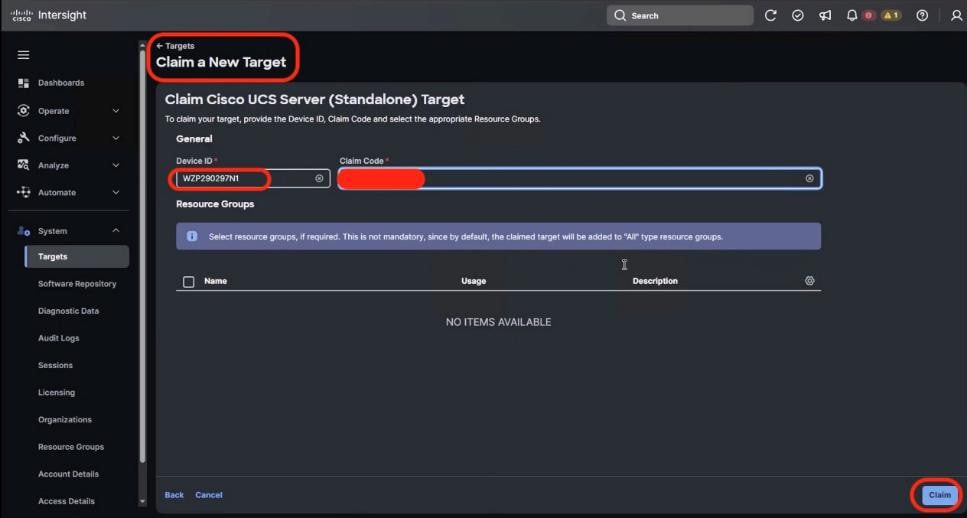The image size is (967, 518).
Task: Click the Analyze sidebar icon
Action: click(23, 165)
